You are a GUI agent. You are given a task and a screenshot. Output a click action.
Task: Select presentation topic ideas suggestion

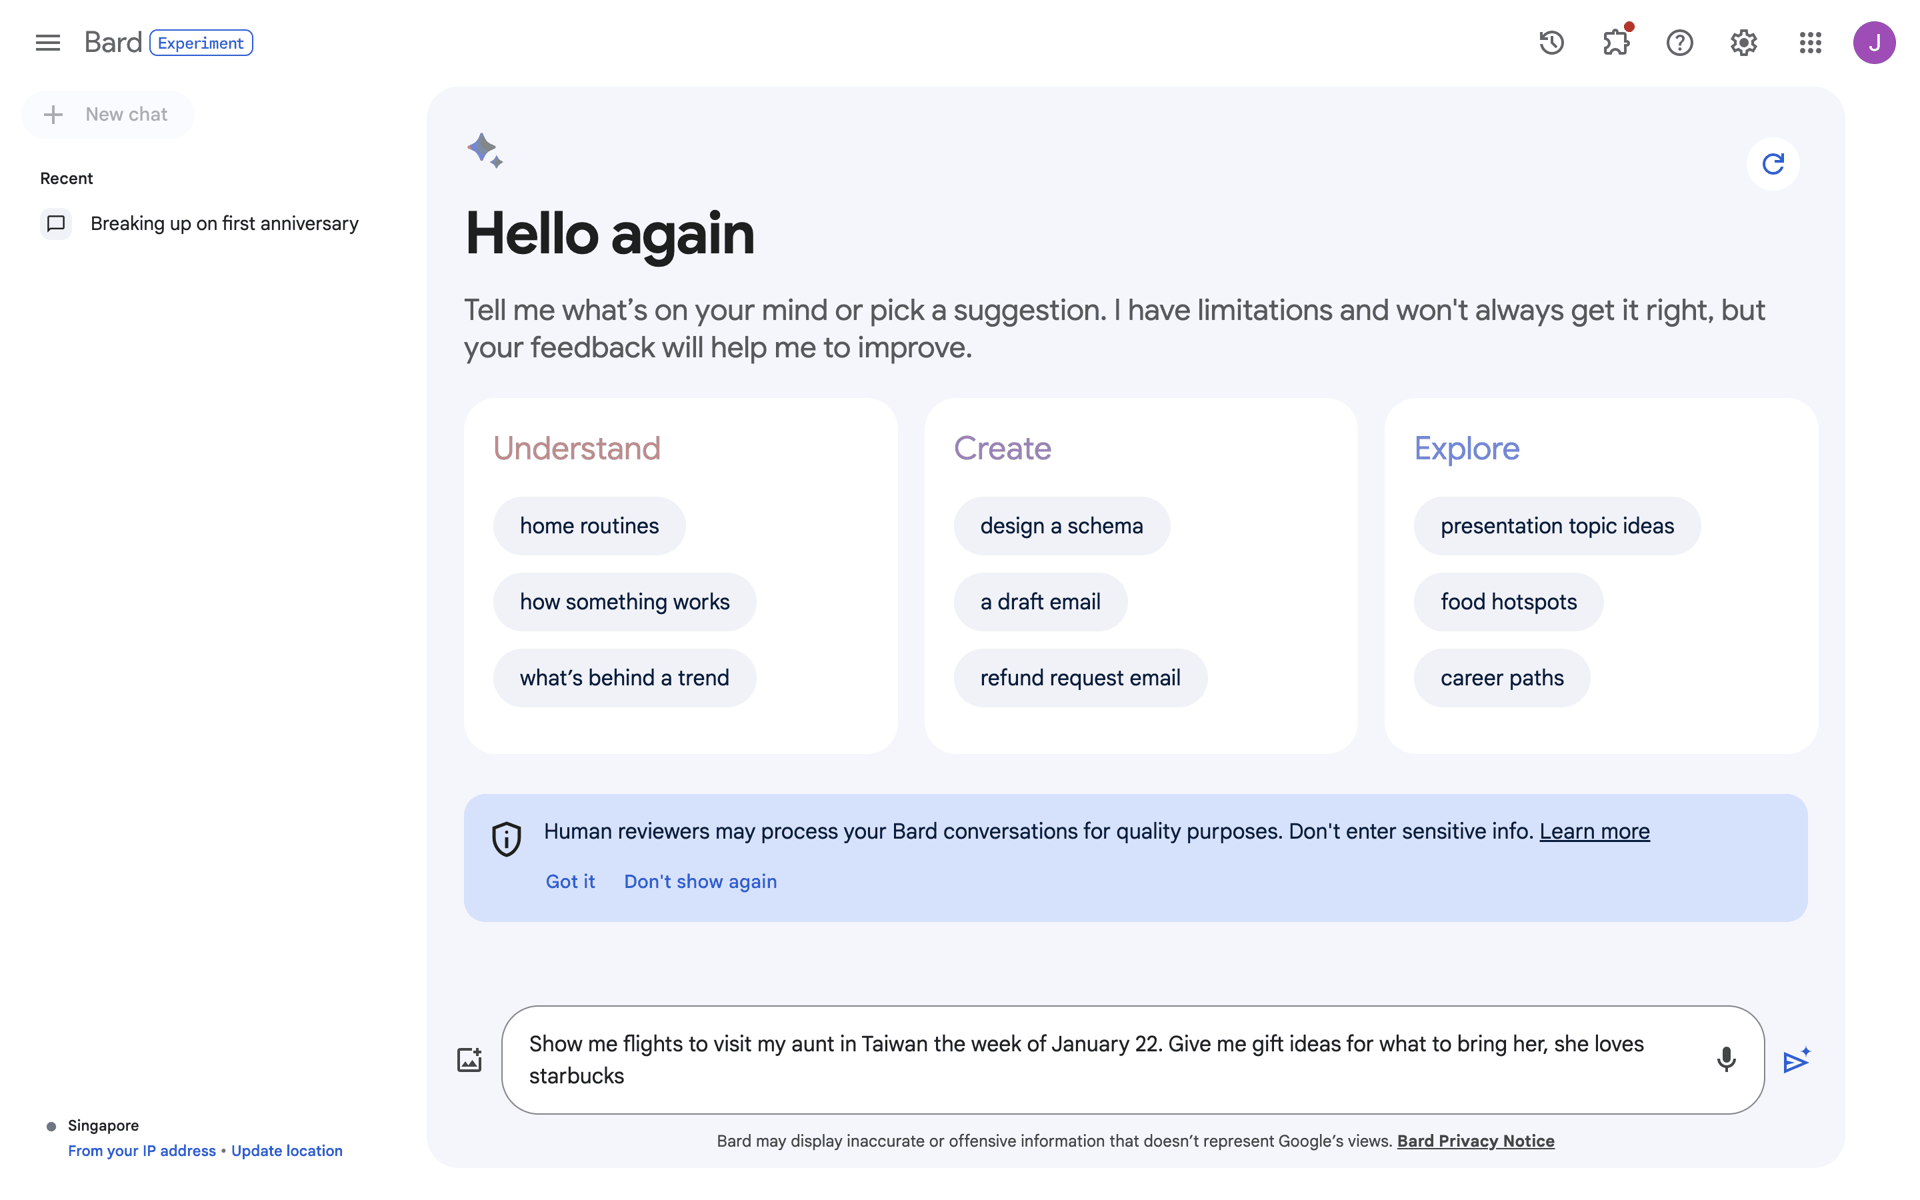[x=1557, y=526]
